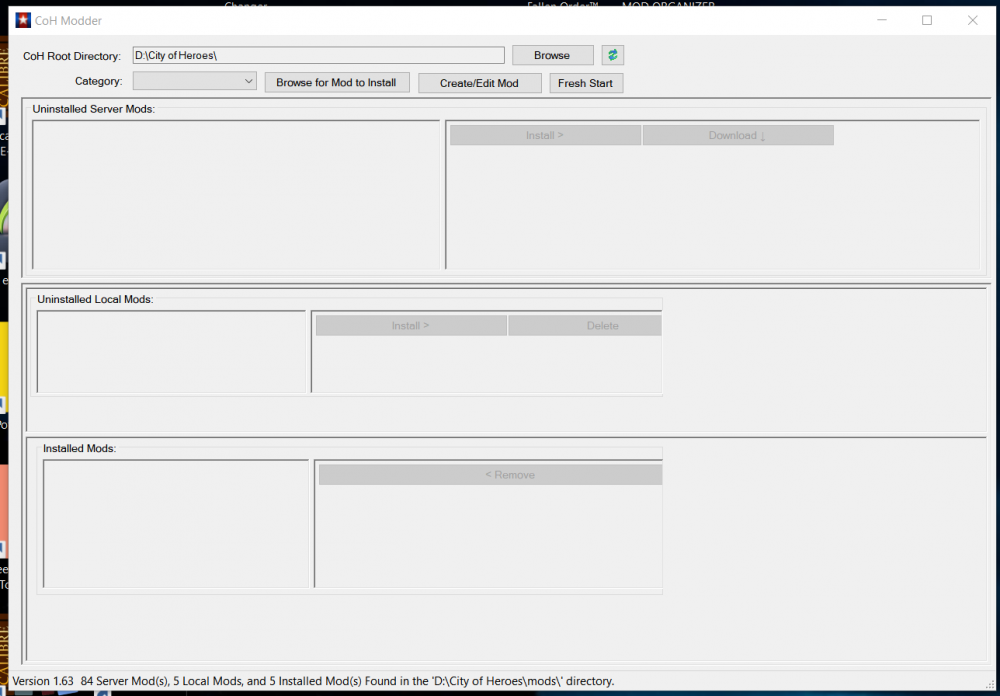
Task: Click Install under Uninstalled Server Mods
Action: (x=545, y=135)
